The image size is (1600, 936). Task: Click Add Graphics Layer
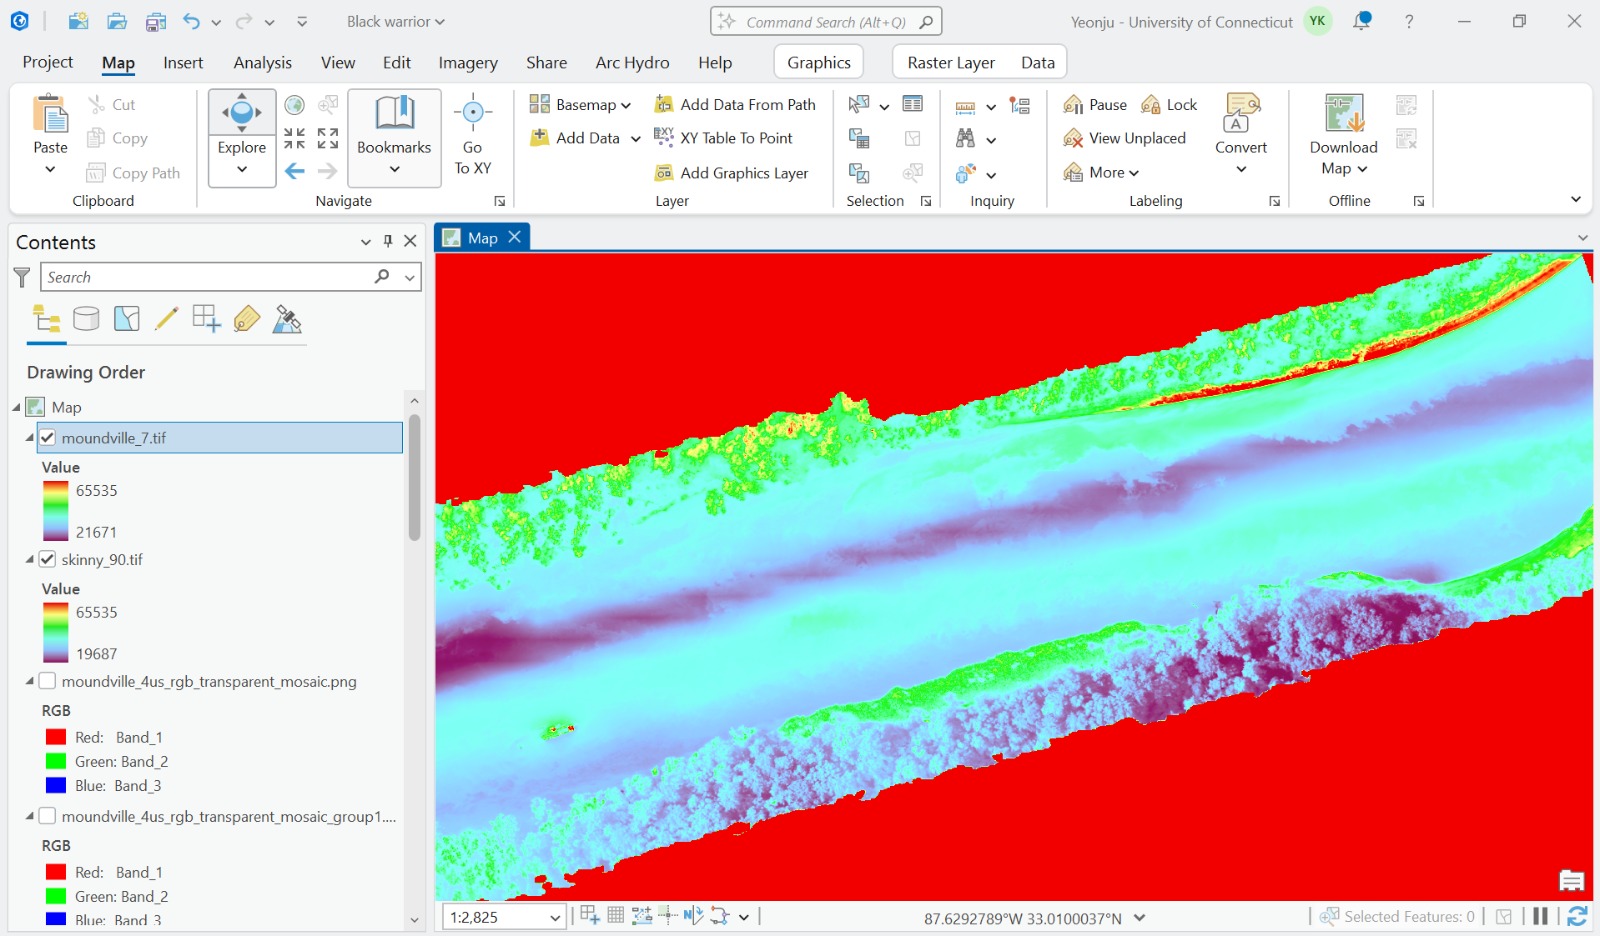[x=731, y=173]
